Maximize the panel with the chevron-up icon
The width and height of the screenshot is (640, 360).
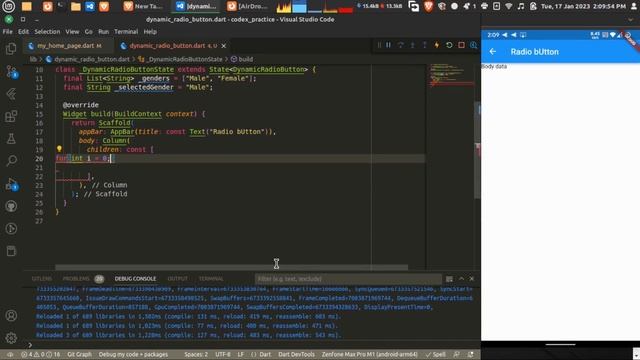461,279
